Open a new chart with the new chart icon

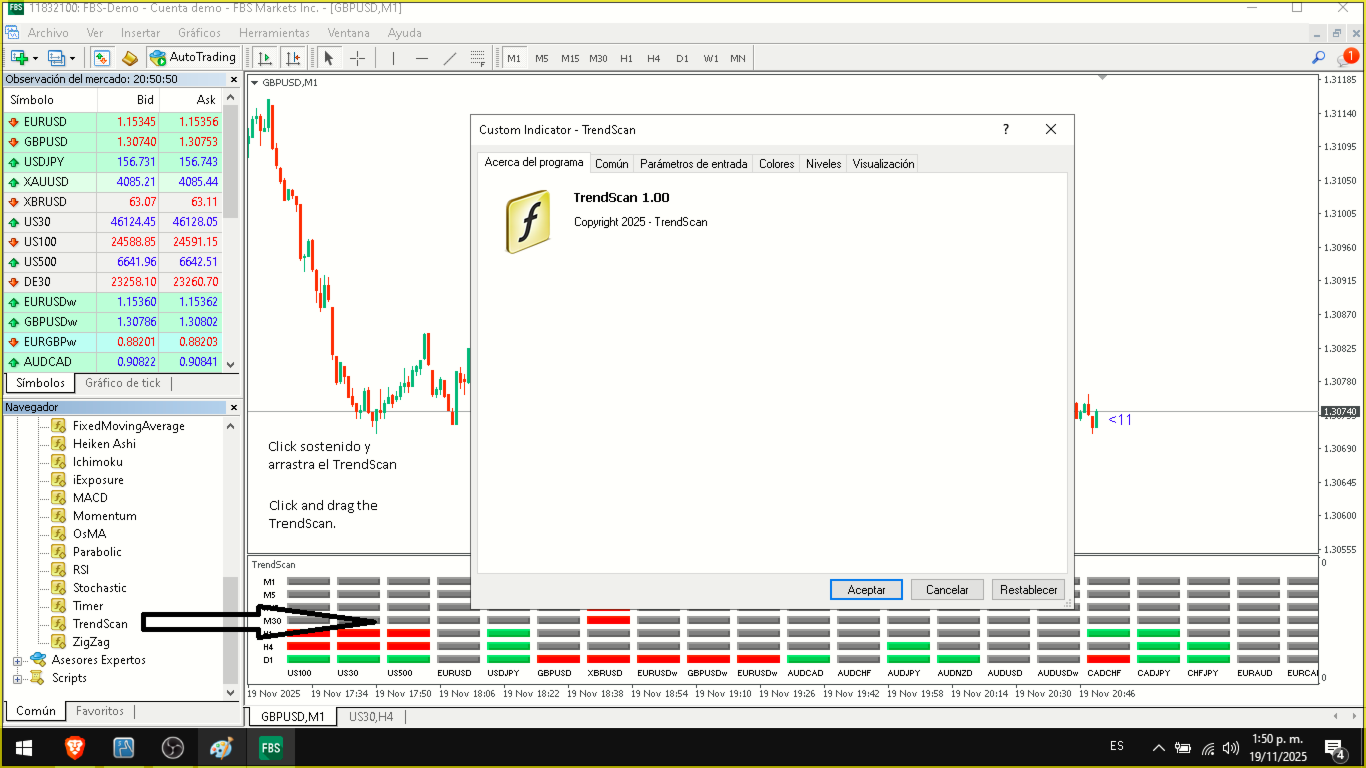18,58
